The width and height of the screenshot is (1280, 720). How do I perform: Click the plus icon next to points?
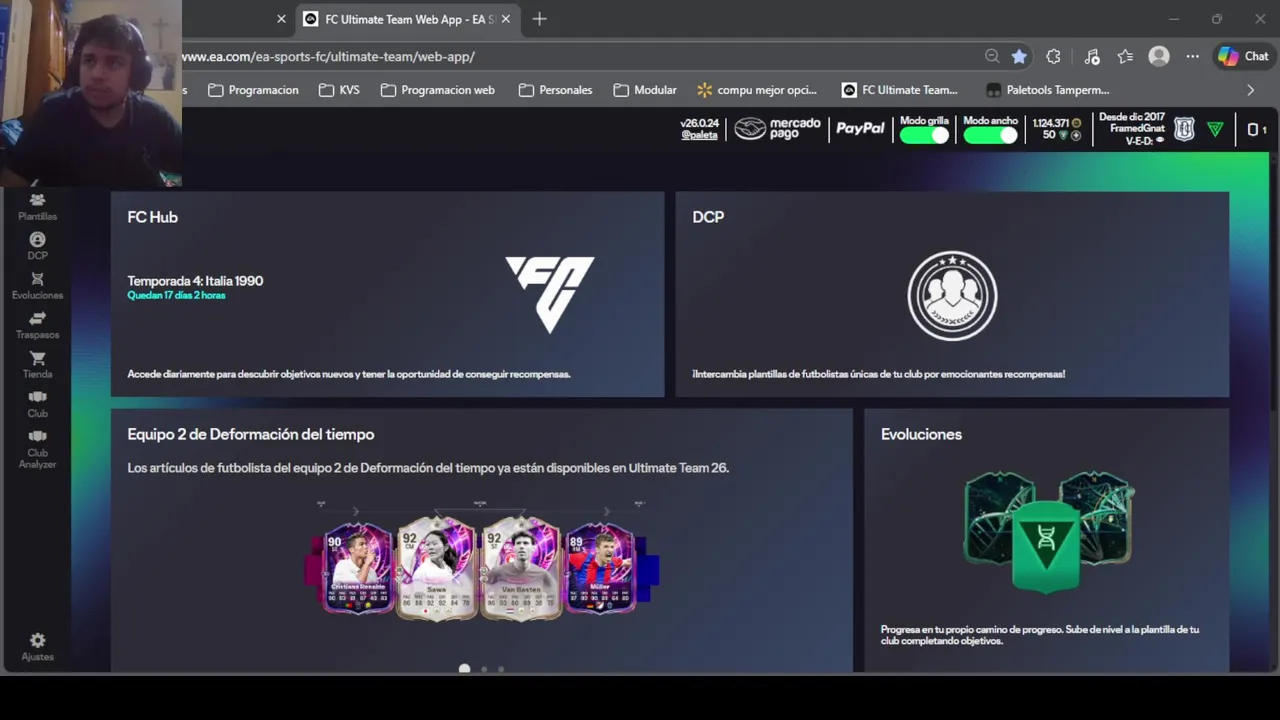1076,135
